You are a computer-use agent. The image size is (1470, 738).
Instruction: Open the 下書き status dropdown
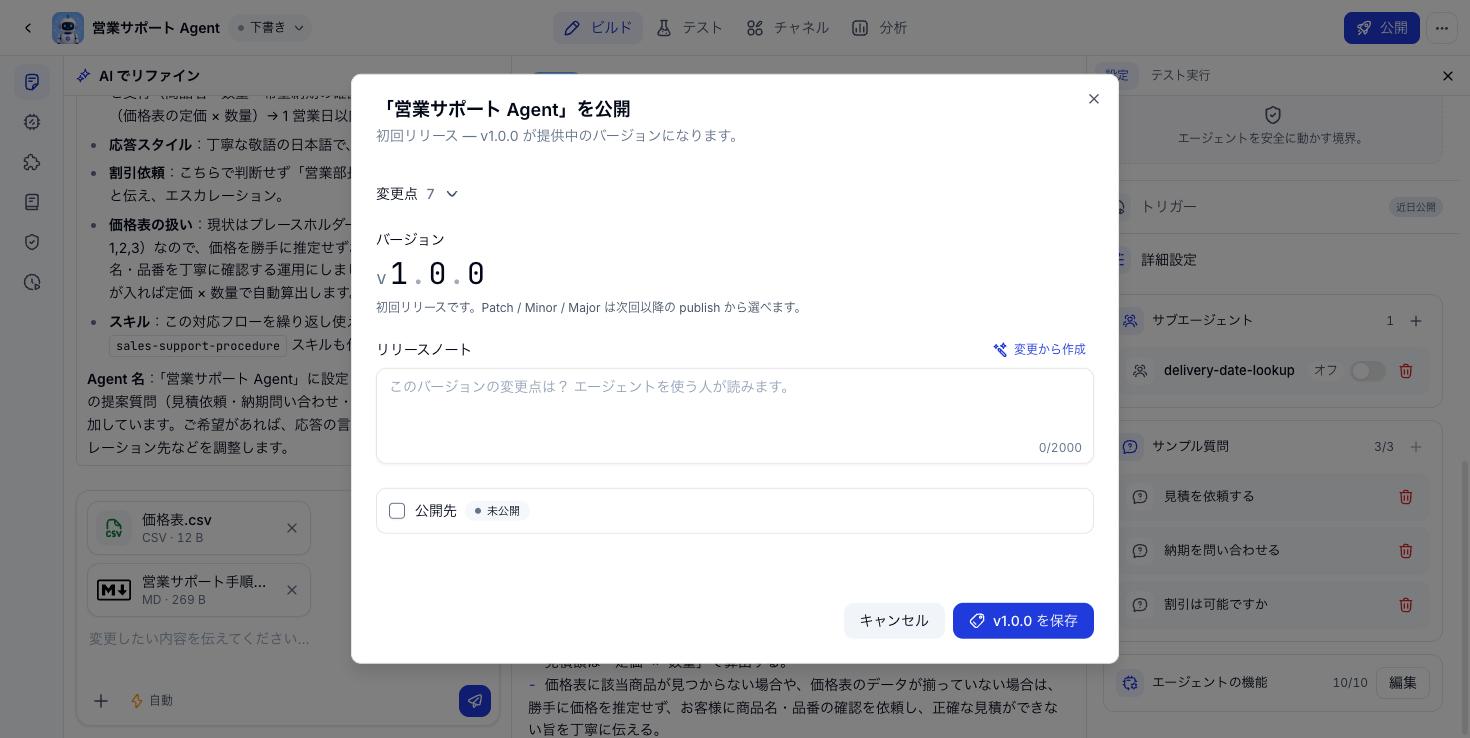pyautogui.click(x=270, y=28)
